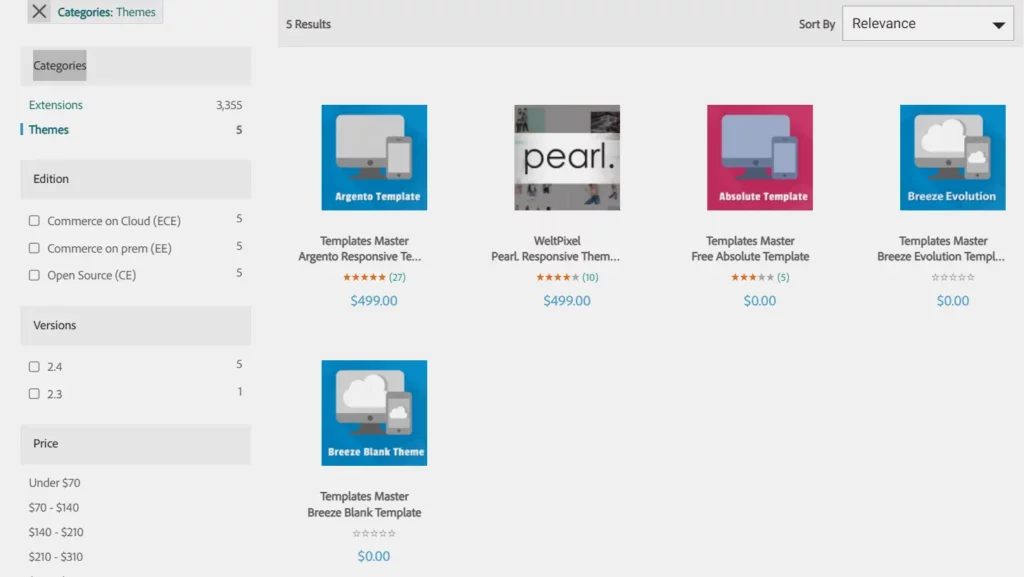Click Breeze Evolution $0.00 price
1024x577 pixels.
pos(953,300)
